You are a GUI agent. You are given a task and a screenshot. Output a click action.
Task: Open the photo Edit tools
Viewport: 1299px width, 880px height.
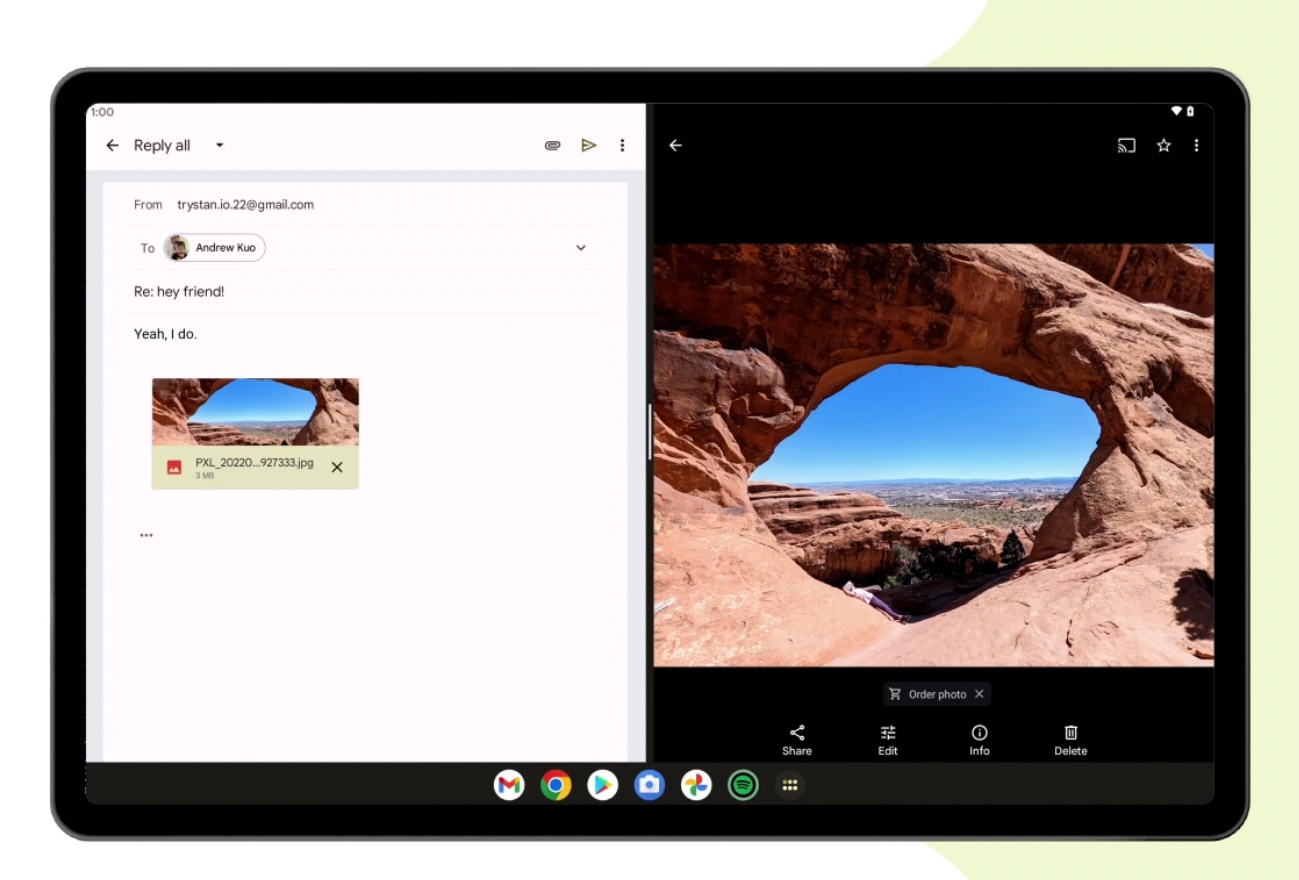pyautogui.click(x=888, y=740)
